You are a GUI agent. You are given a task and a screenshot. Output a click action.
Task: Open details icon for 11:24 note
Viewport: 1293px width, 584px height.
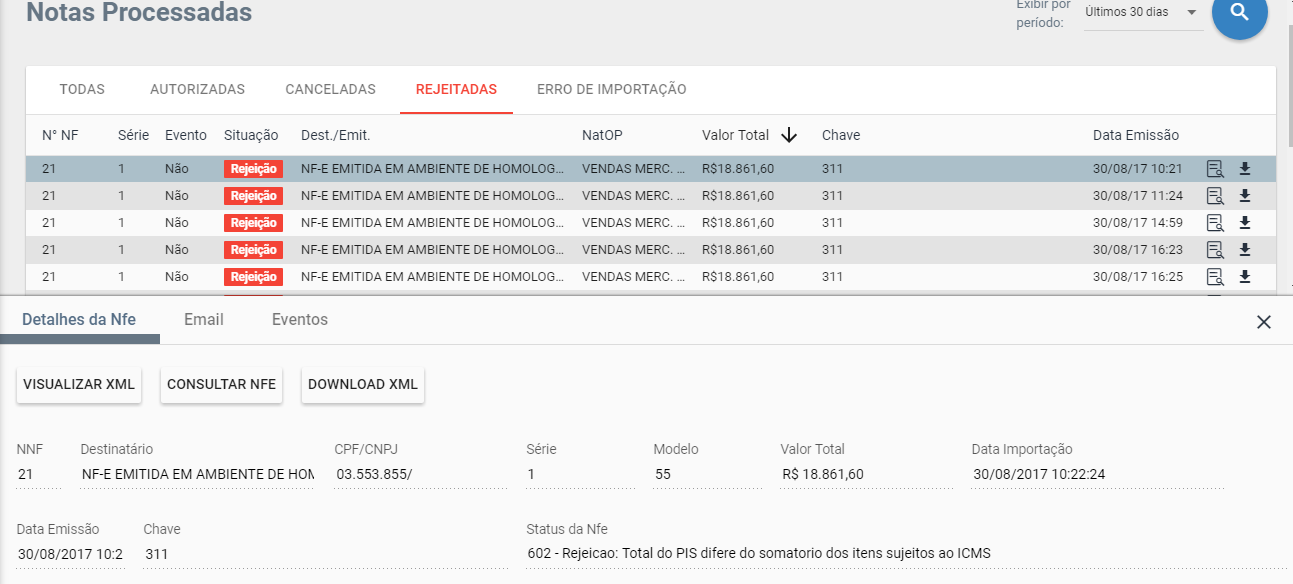pyautogui.click(x=1215, y=196)
